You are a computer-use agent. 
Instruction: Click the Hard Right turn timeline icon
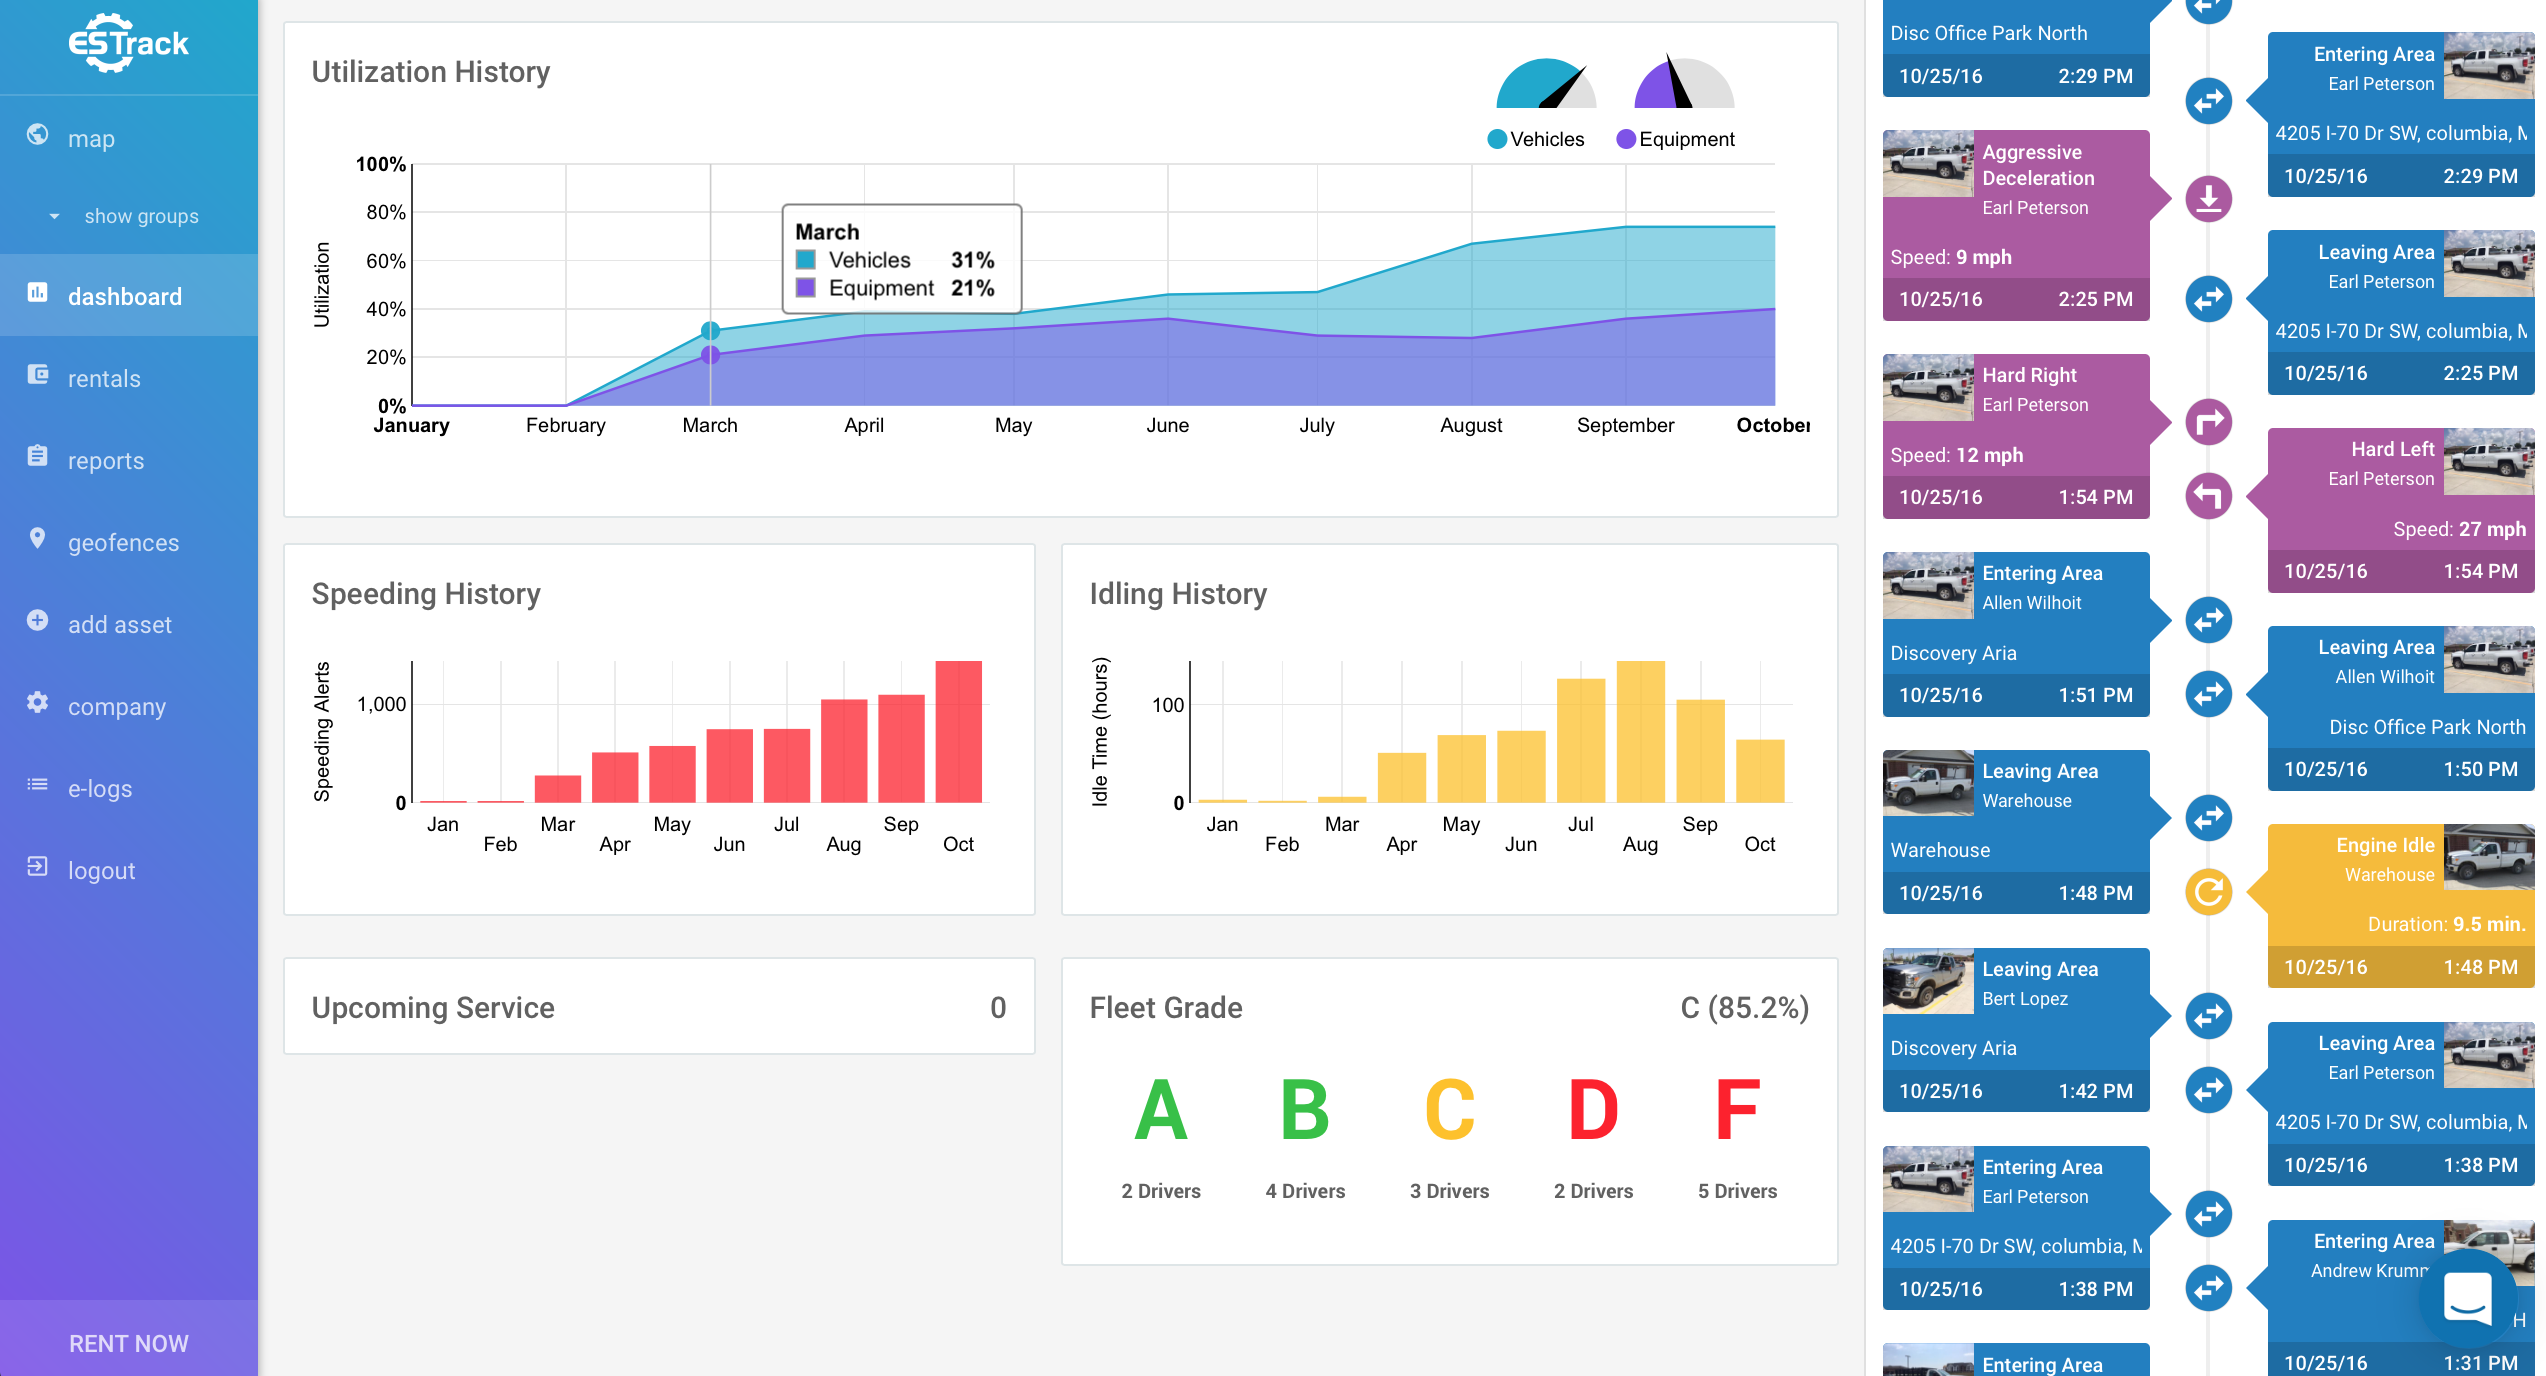click(2208, 422)
